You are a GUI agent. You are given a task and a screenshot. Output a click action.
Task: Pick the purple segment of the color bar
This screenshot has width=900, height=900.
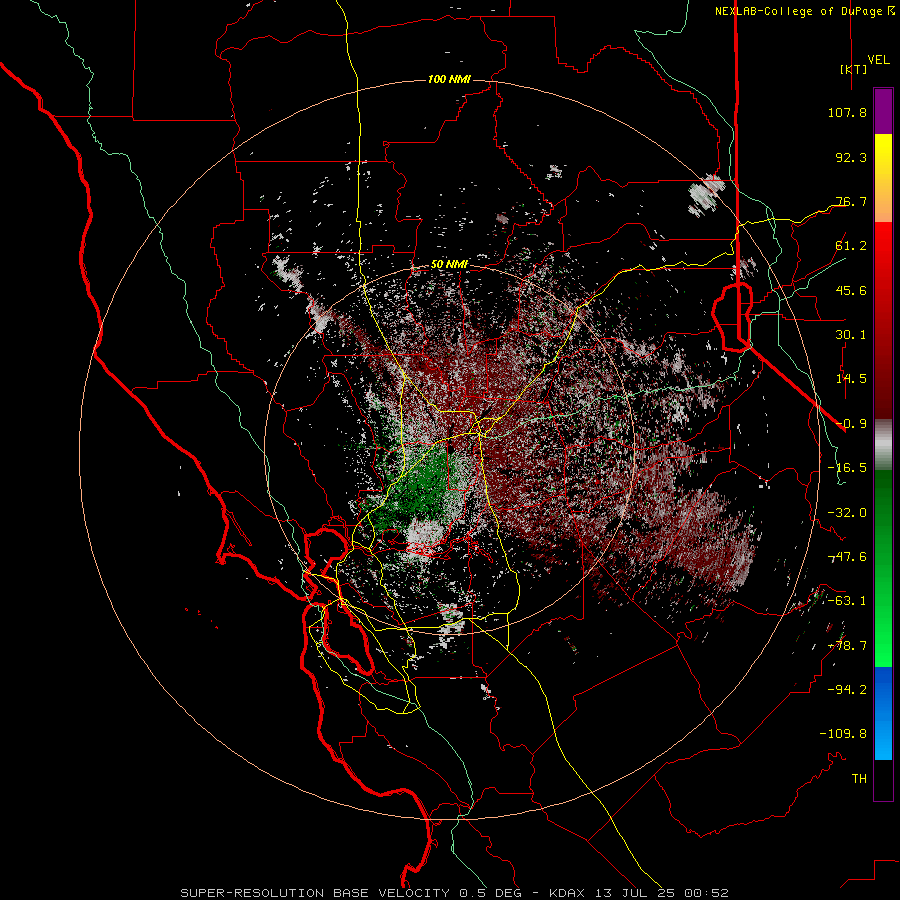(883, 111)
